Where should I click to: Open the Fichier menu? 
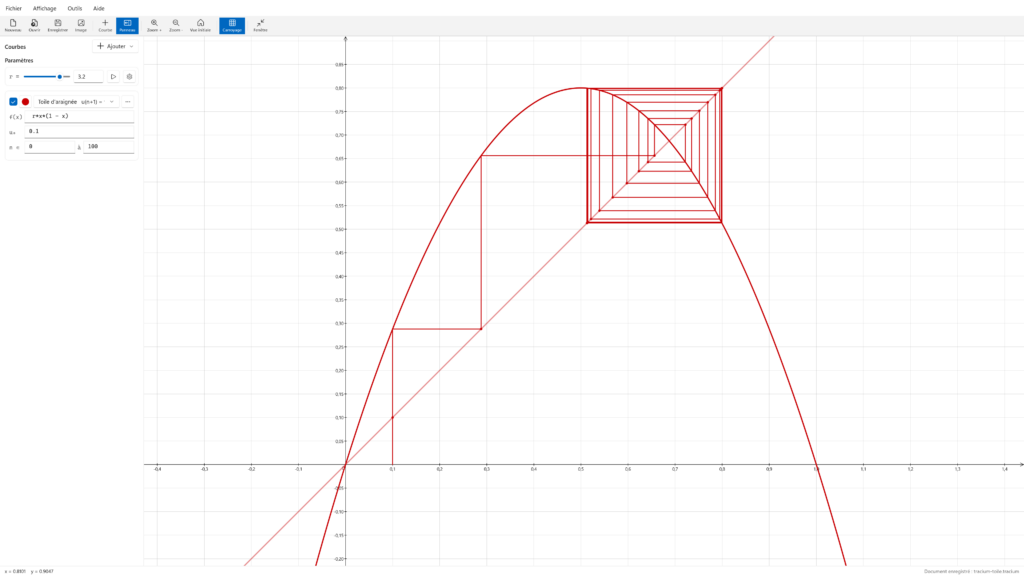point(14,8)
